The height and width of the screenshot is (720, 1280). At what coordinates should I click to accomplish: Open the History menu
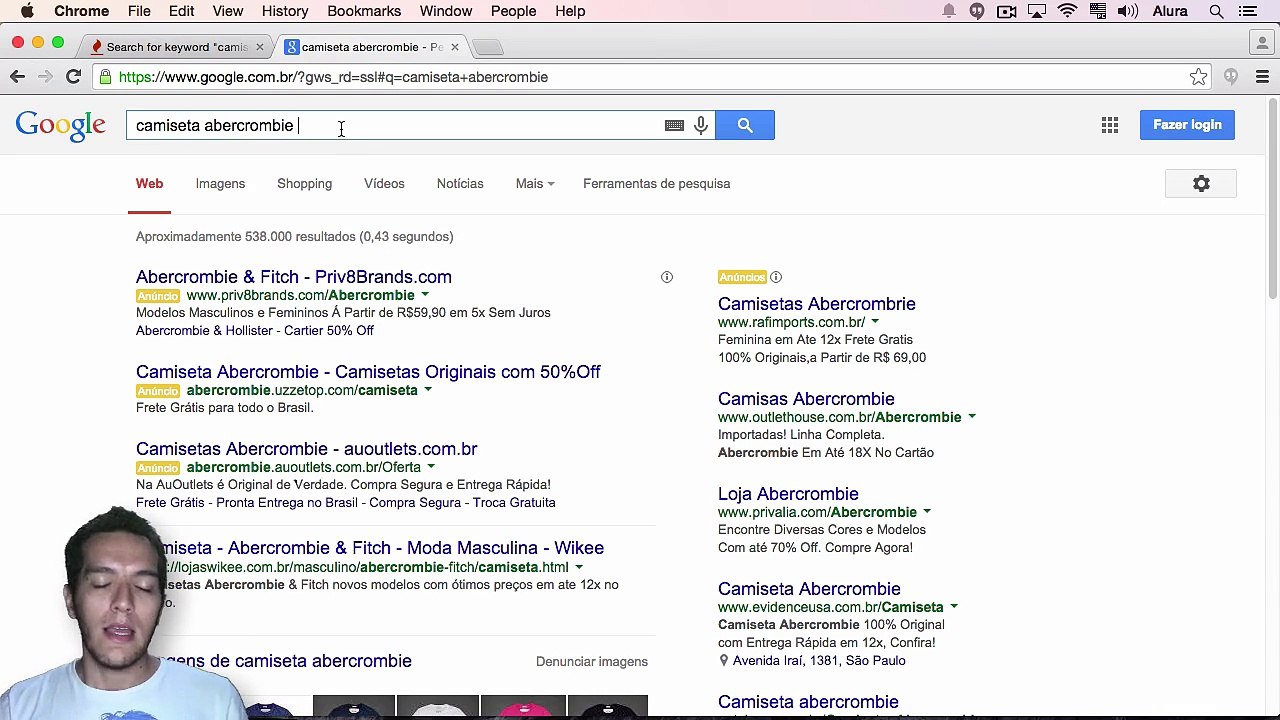(x=285, y=11)
